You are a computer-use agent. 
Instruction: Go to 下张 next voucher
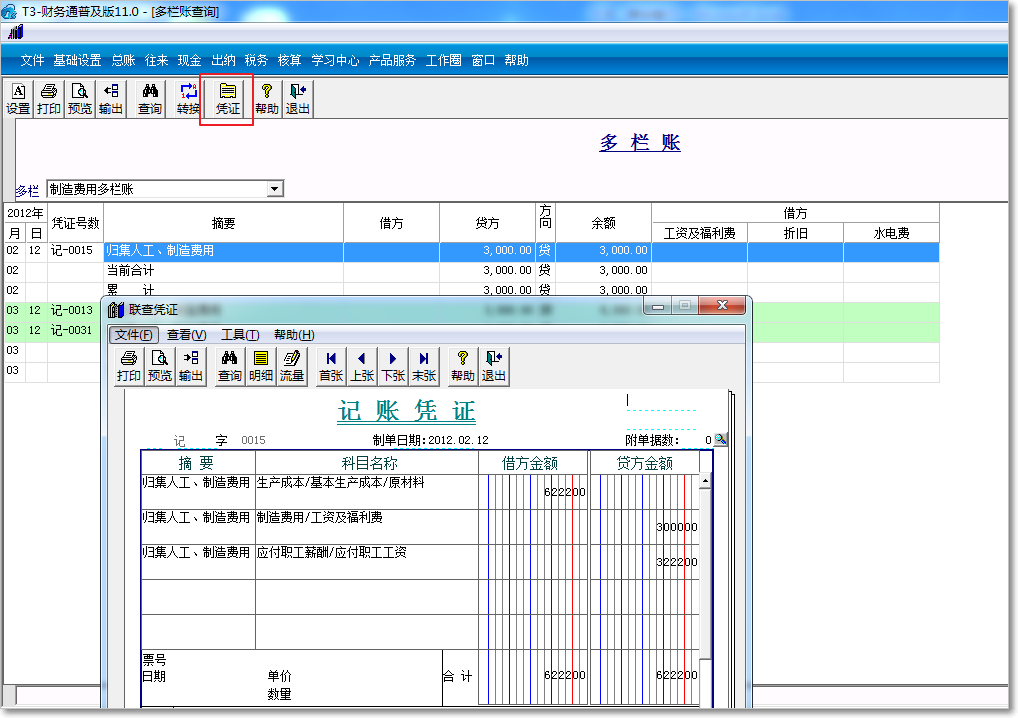(393, 366)
